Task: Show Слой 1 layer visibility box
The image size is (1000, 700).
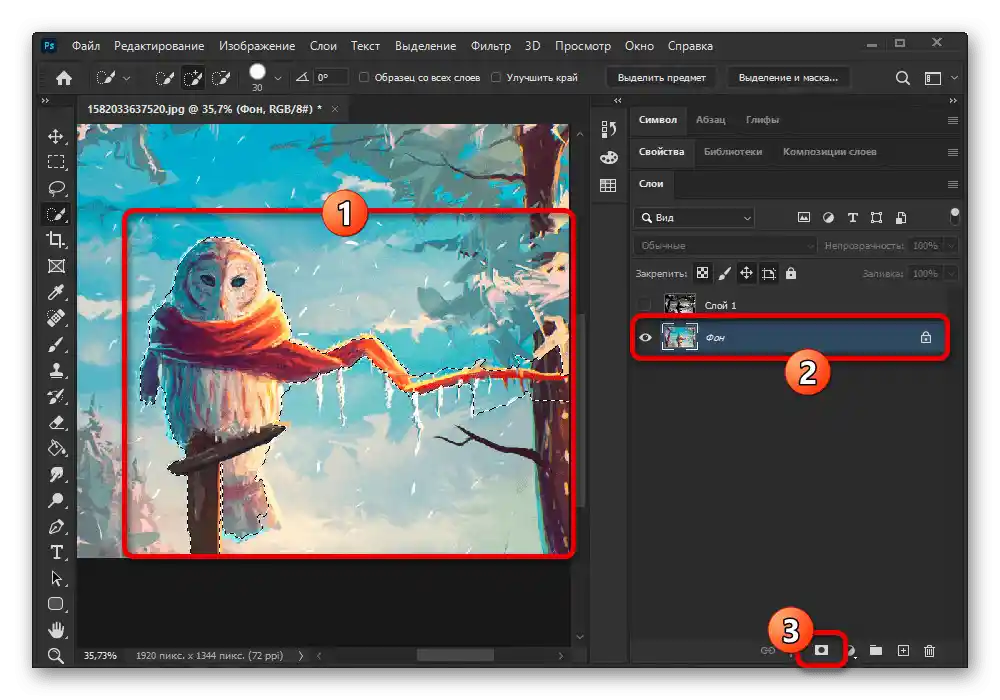Action: tap(645, 305)
